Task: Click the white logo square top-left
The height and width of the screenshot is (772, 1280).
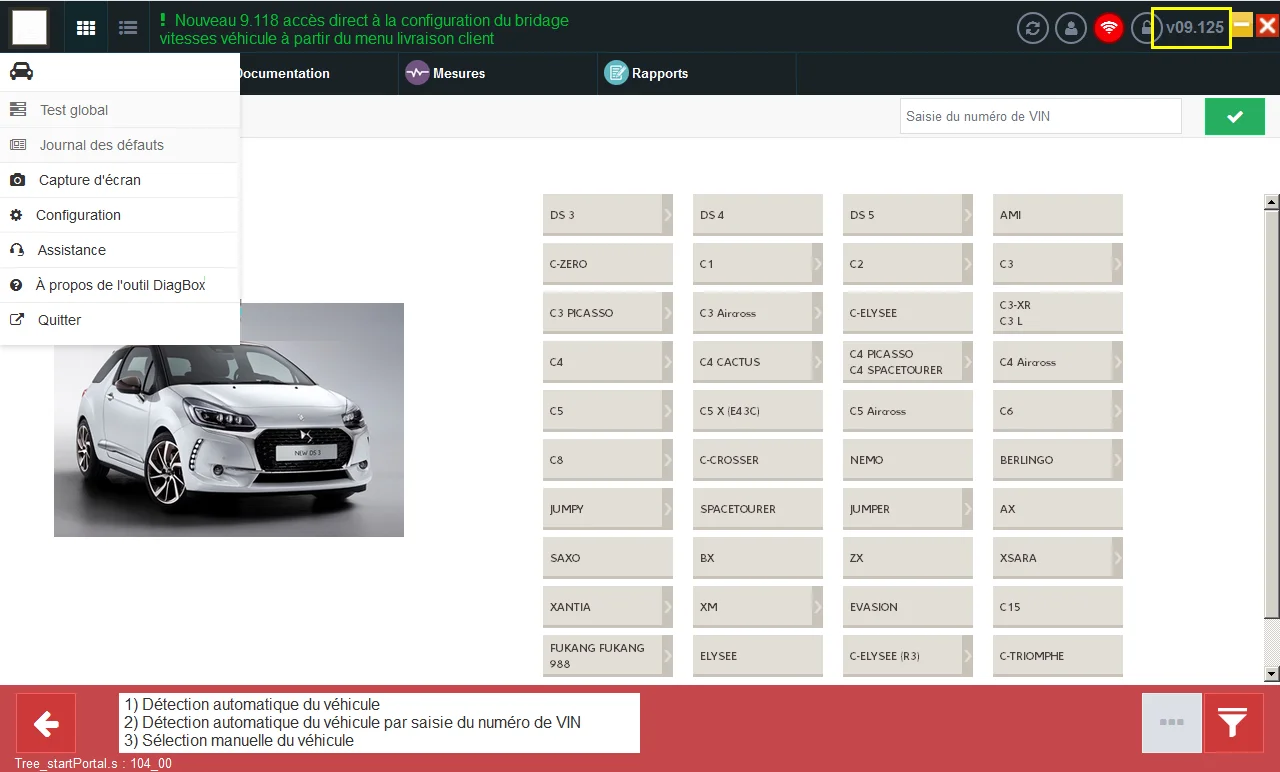Action: [x=29, y=26]
